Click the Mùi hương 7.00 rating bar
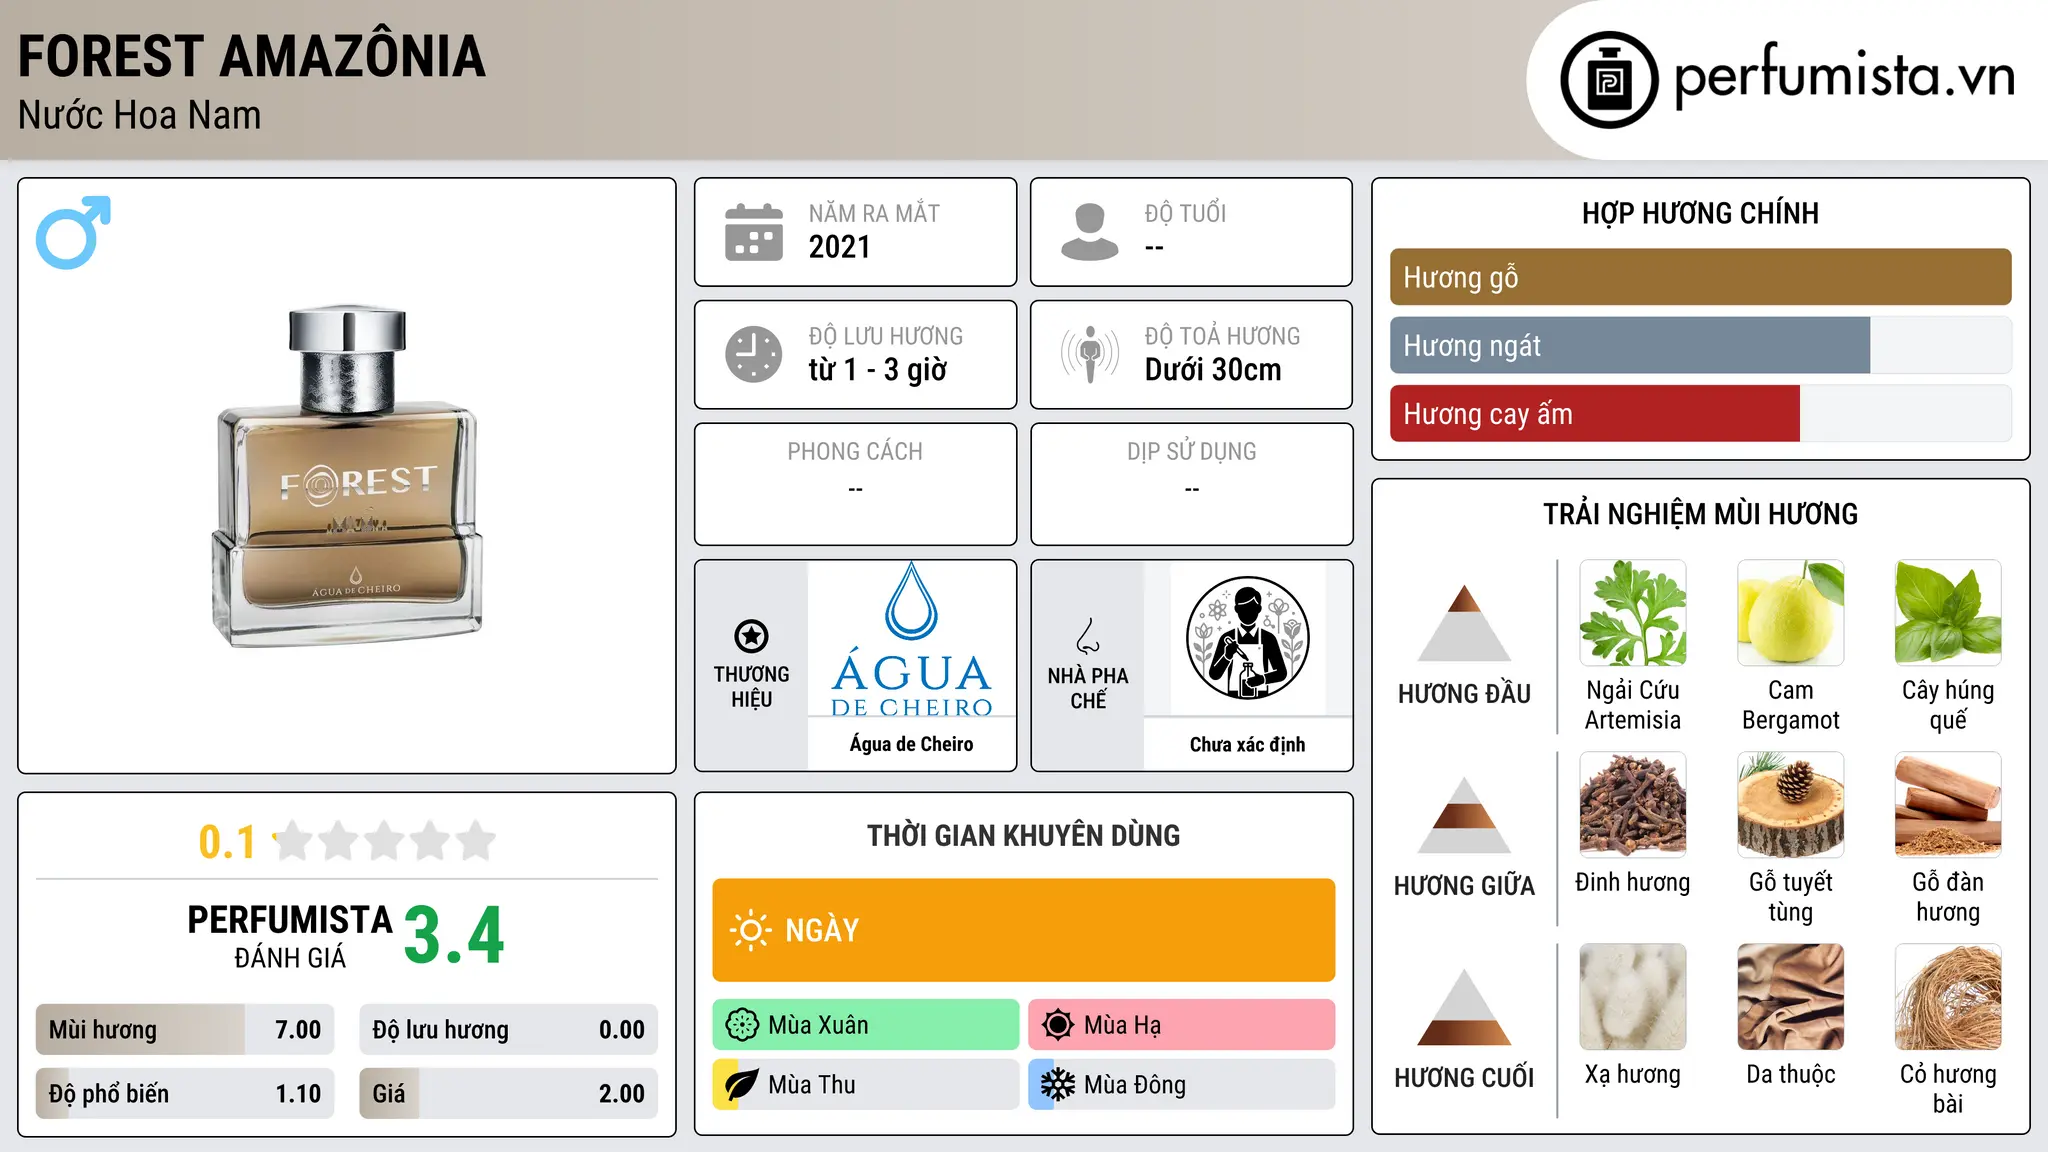2048x1152 pixels. coord(185,1029)
